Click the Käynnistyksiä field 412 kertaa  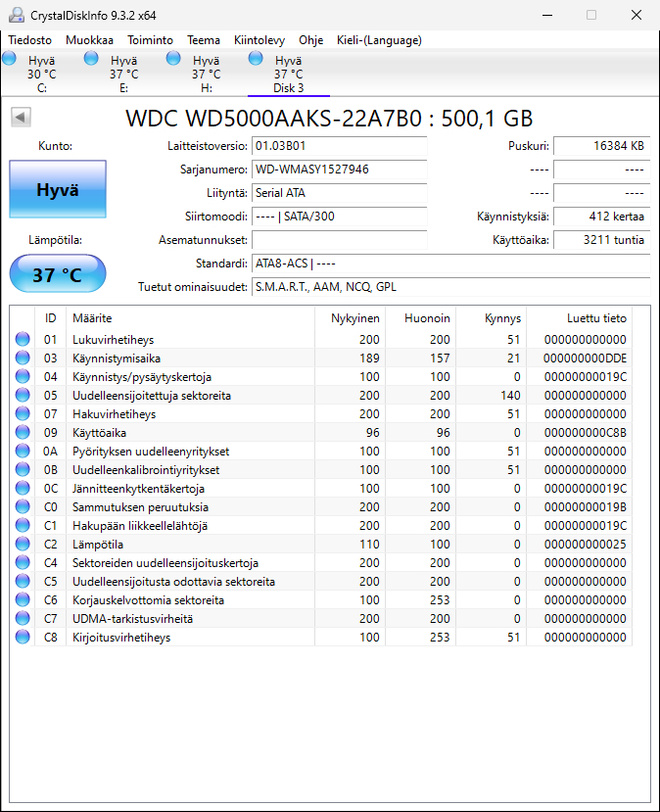(601, 216)
